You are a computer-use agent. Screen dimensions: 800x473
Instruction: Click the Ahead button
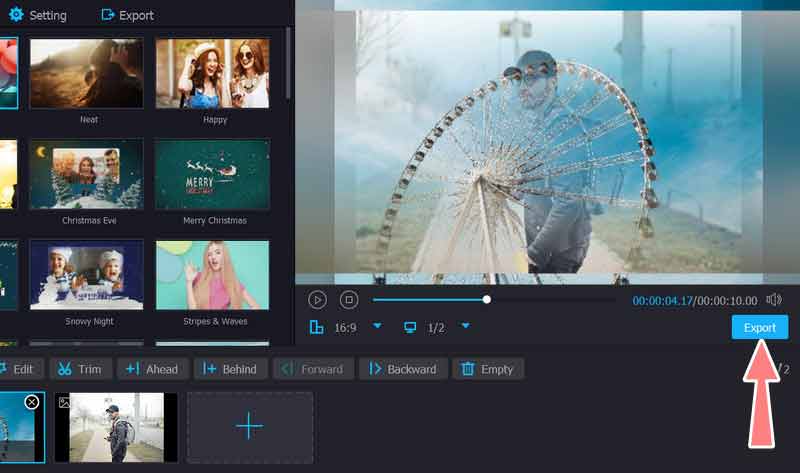[x=152, y=369]
